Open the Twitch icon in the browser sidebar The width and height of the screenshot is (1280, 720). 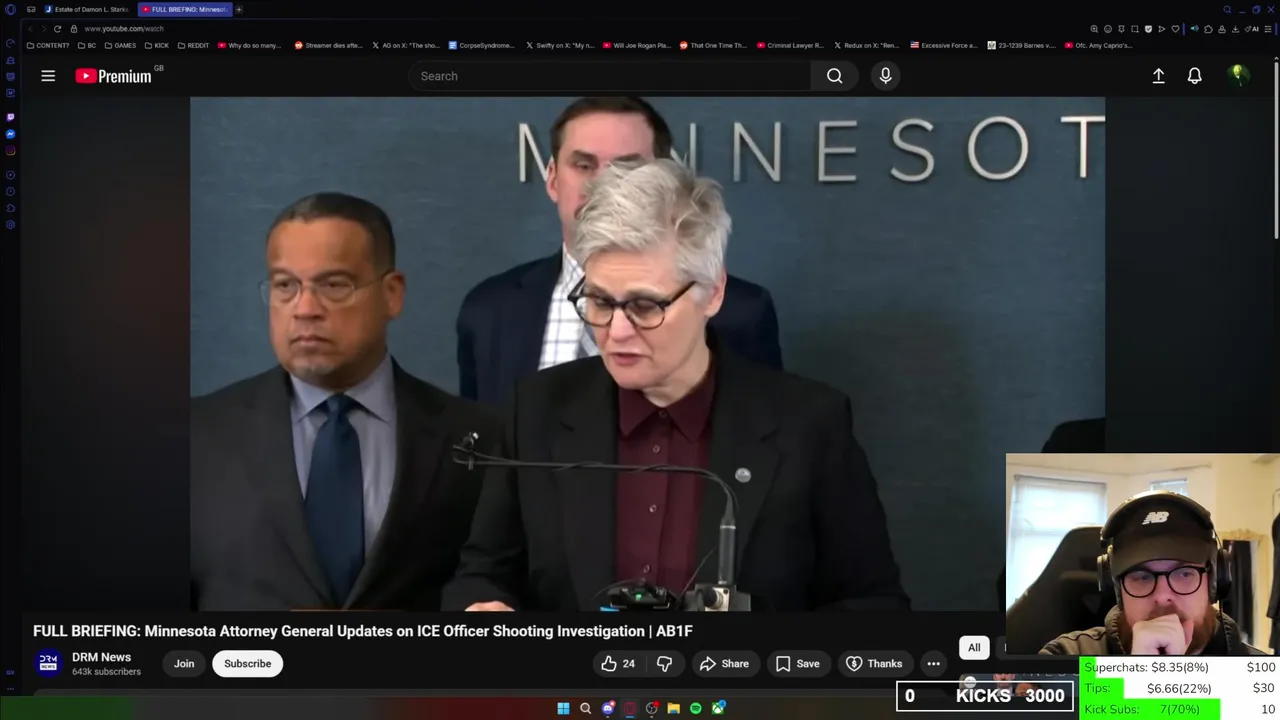click(10, 117)
